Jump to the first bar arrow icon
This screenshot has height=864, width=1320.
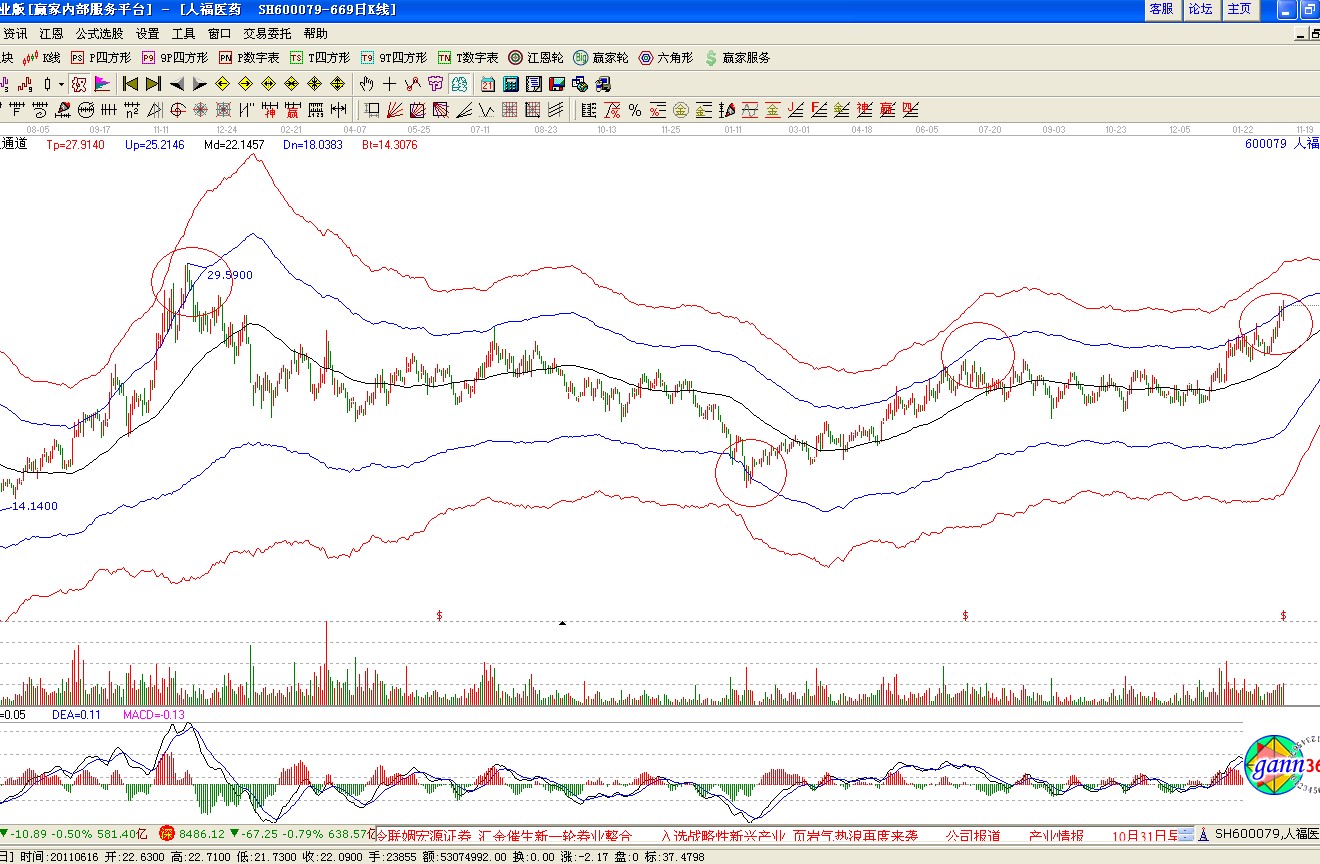[x=130, y=84]
